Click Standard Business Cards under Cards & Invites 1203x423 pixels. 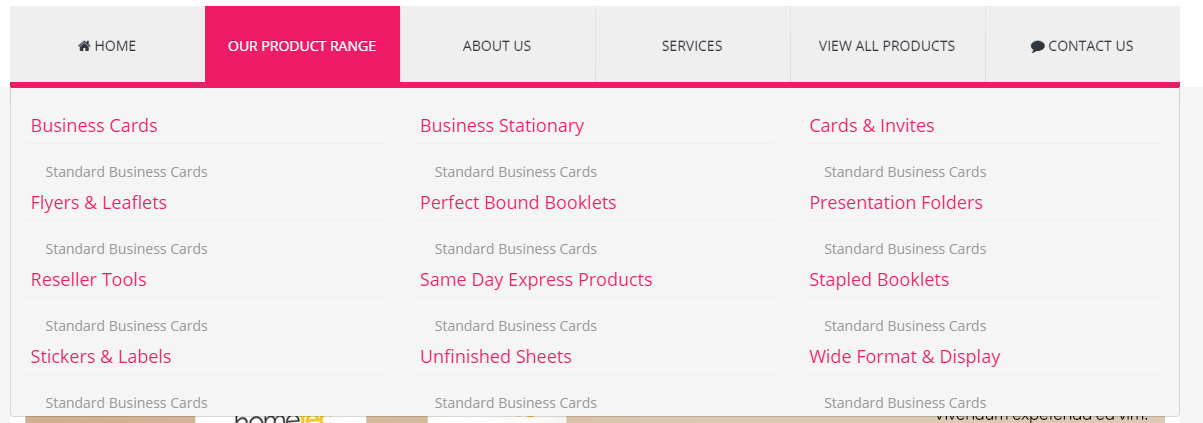point(905,172)
